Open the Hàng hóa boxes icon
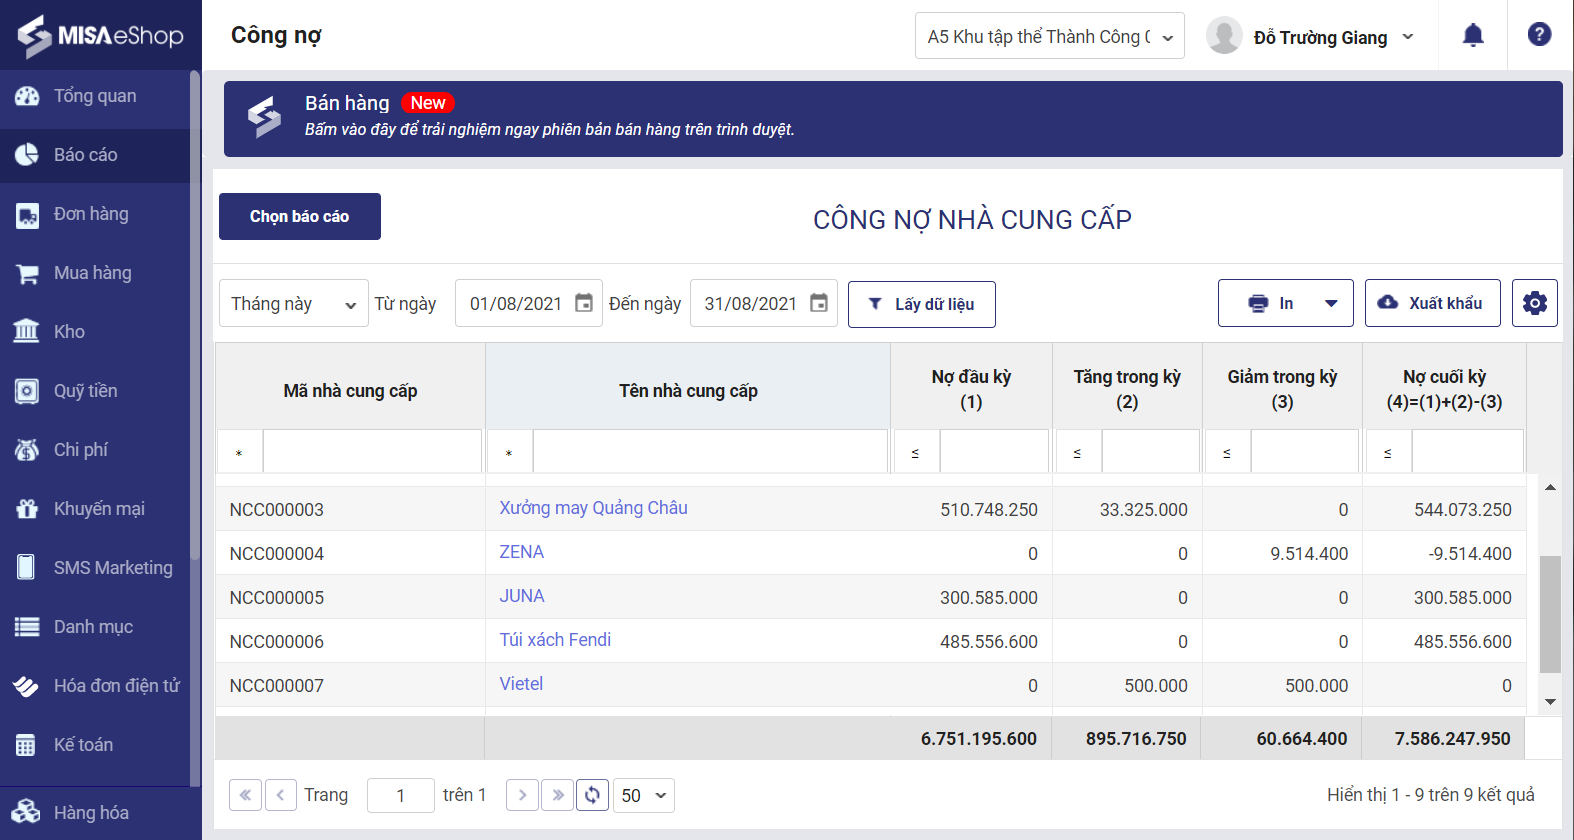The image size is (1574, 840). (x=27, y=812)
